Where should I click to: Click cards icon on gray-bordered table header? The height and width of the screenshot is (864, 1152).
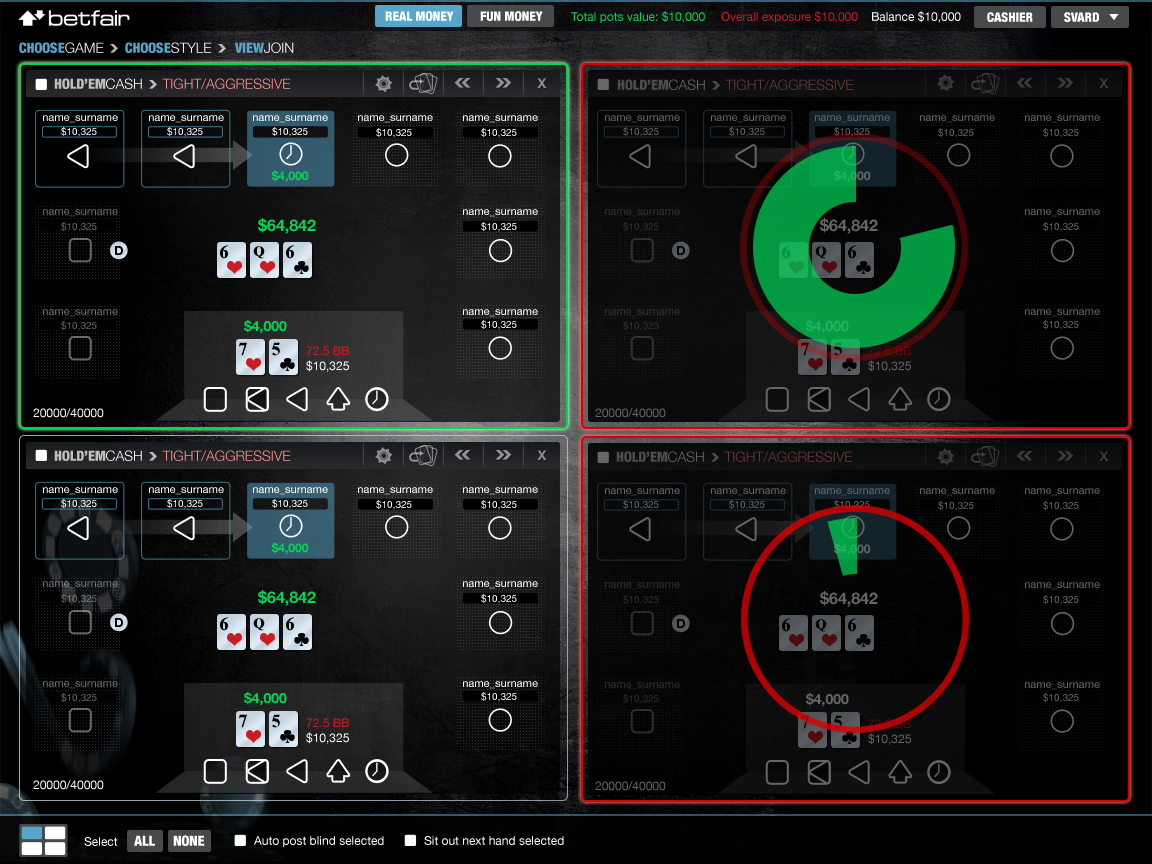423,456
